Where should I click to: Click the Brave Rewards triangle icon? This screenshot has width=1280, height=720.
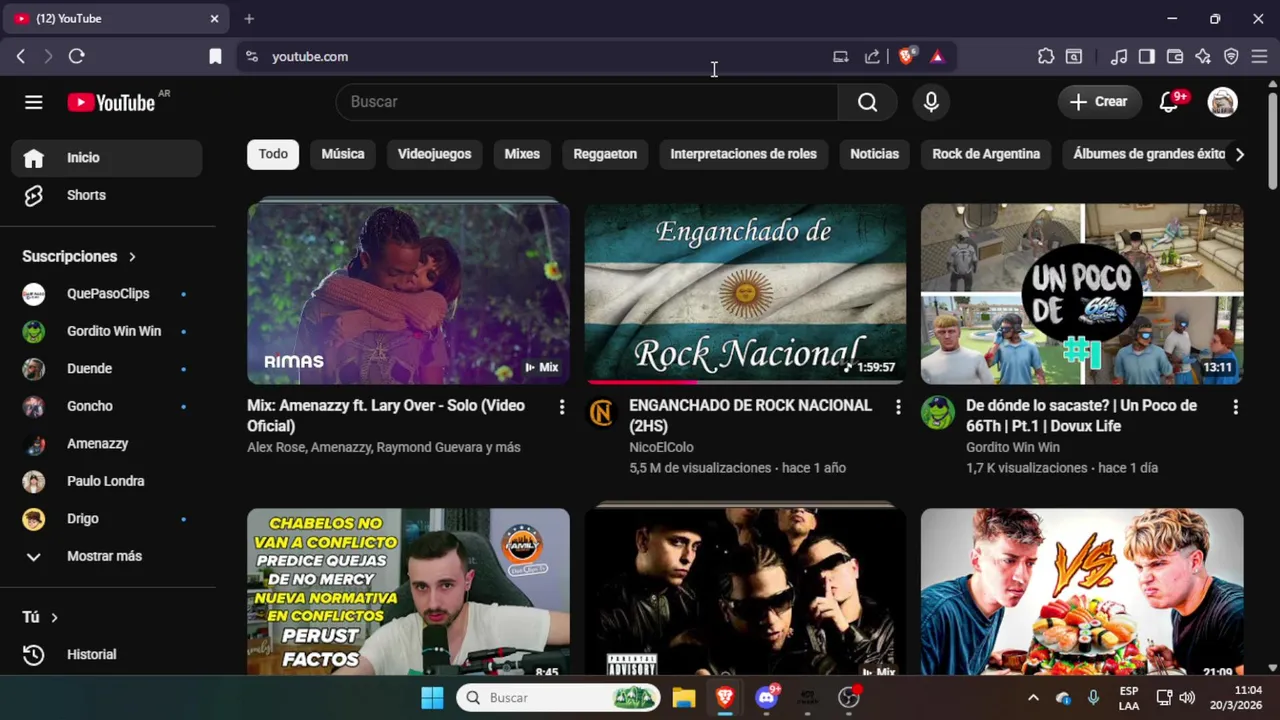(x=937, y=57)
